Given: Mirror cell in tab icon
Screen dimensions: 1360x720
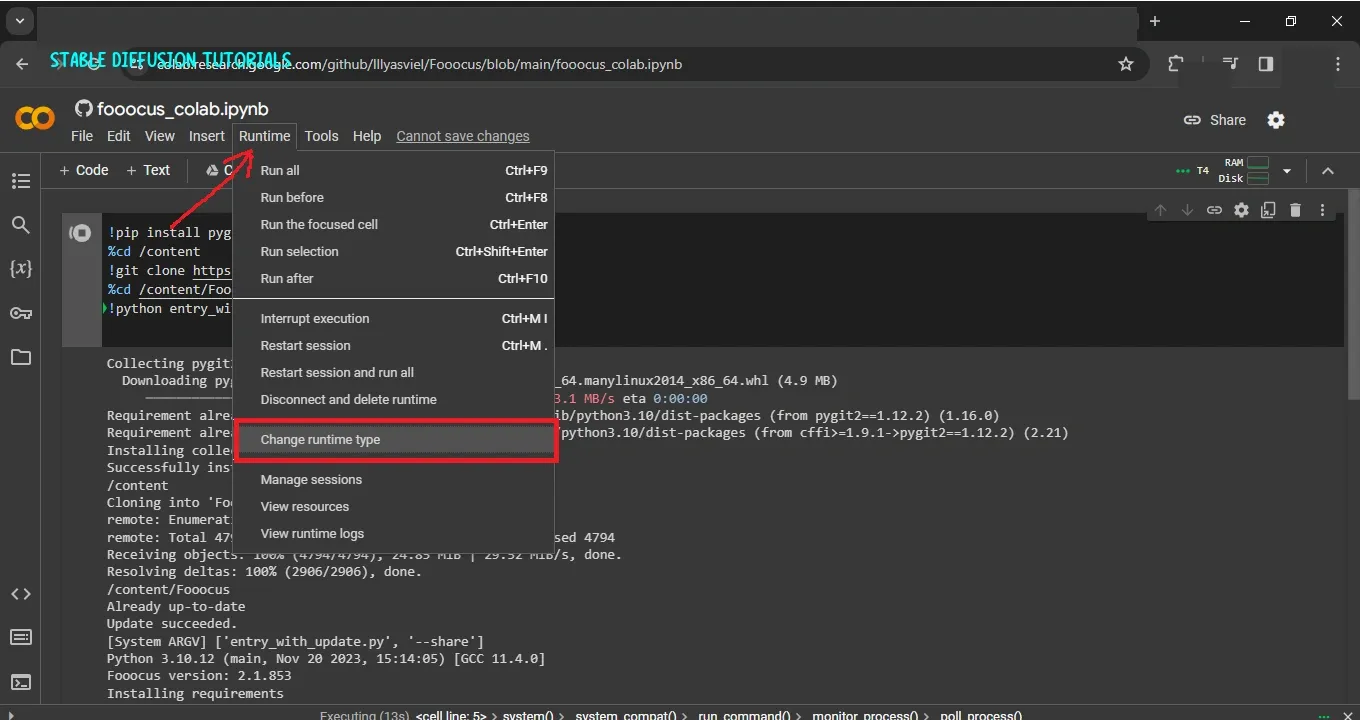Looking at the screenshot, I should (1268, 210).
